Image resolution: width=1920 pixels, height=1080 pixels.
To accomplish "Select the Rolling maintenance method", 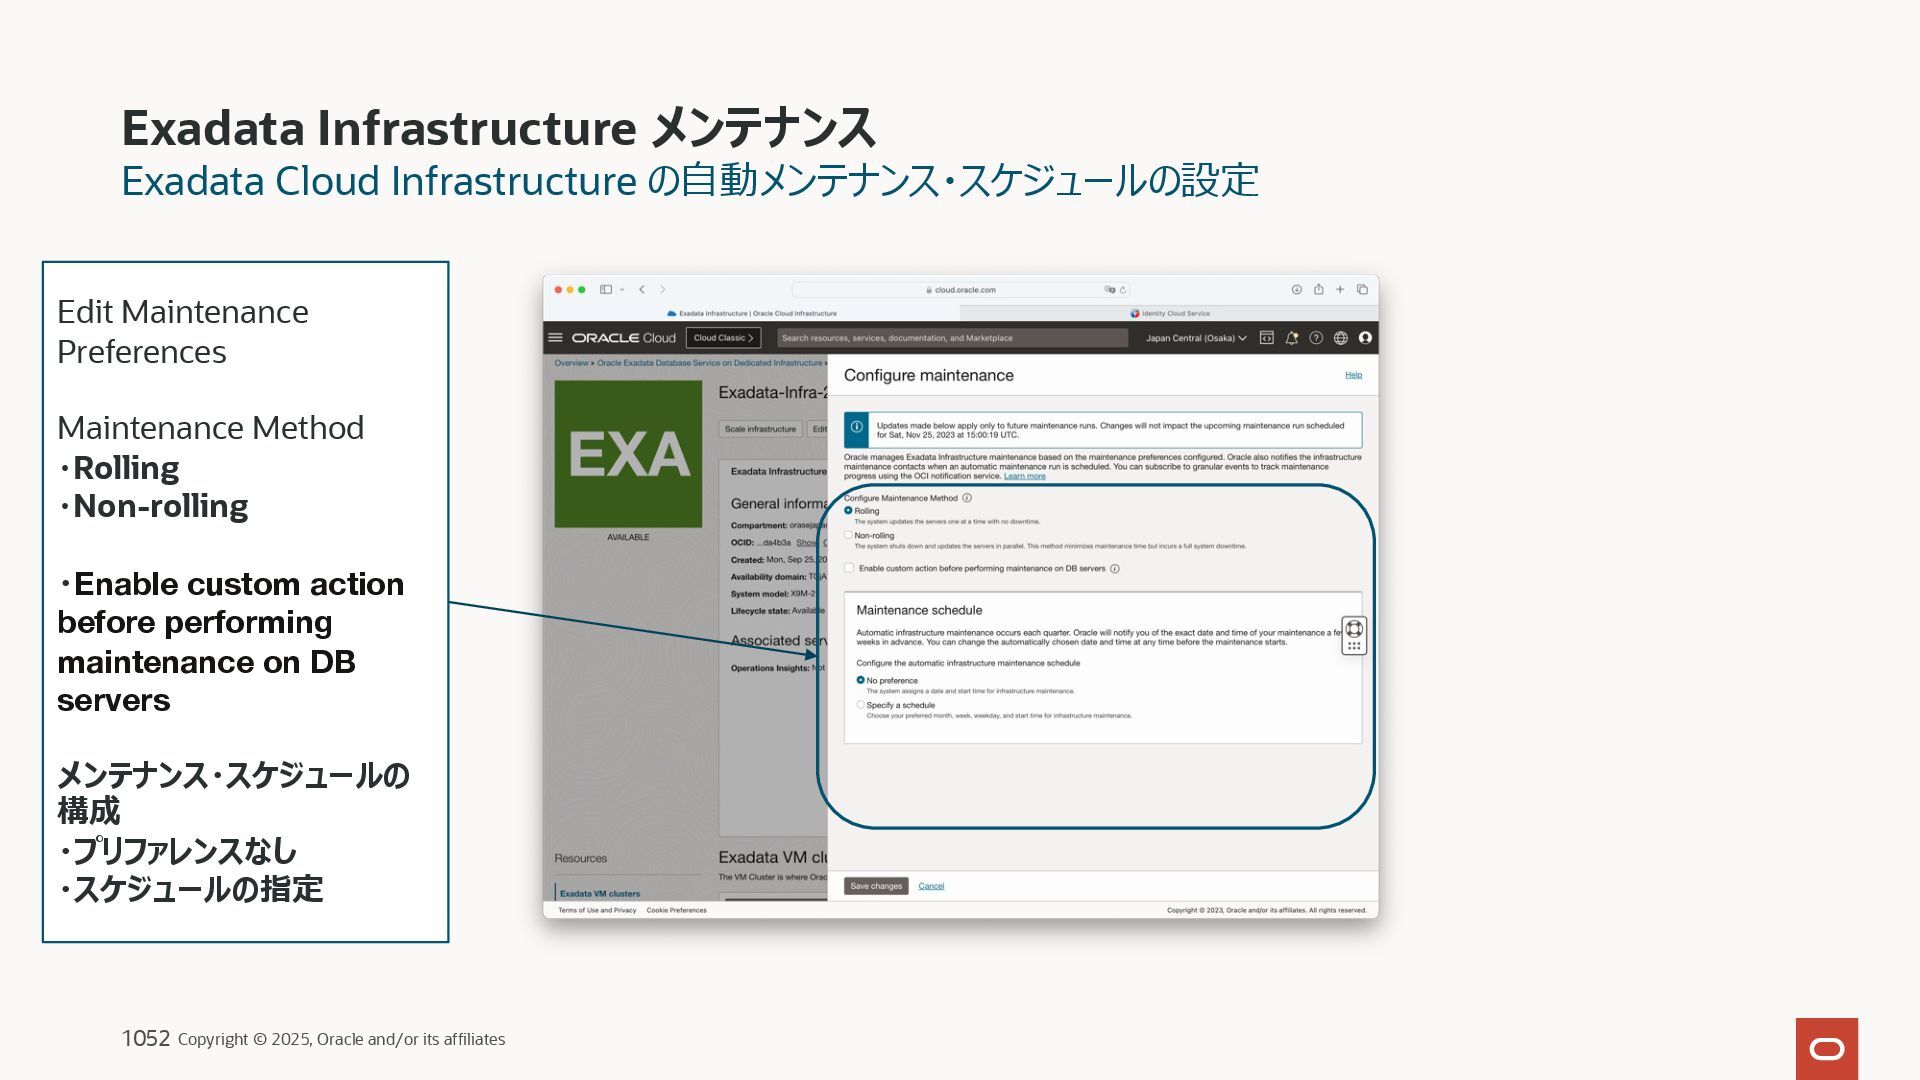I will click(x=848, y=511).
